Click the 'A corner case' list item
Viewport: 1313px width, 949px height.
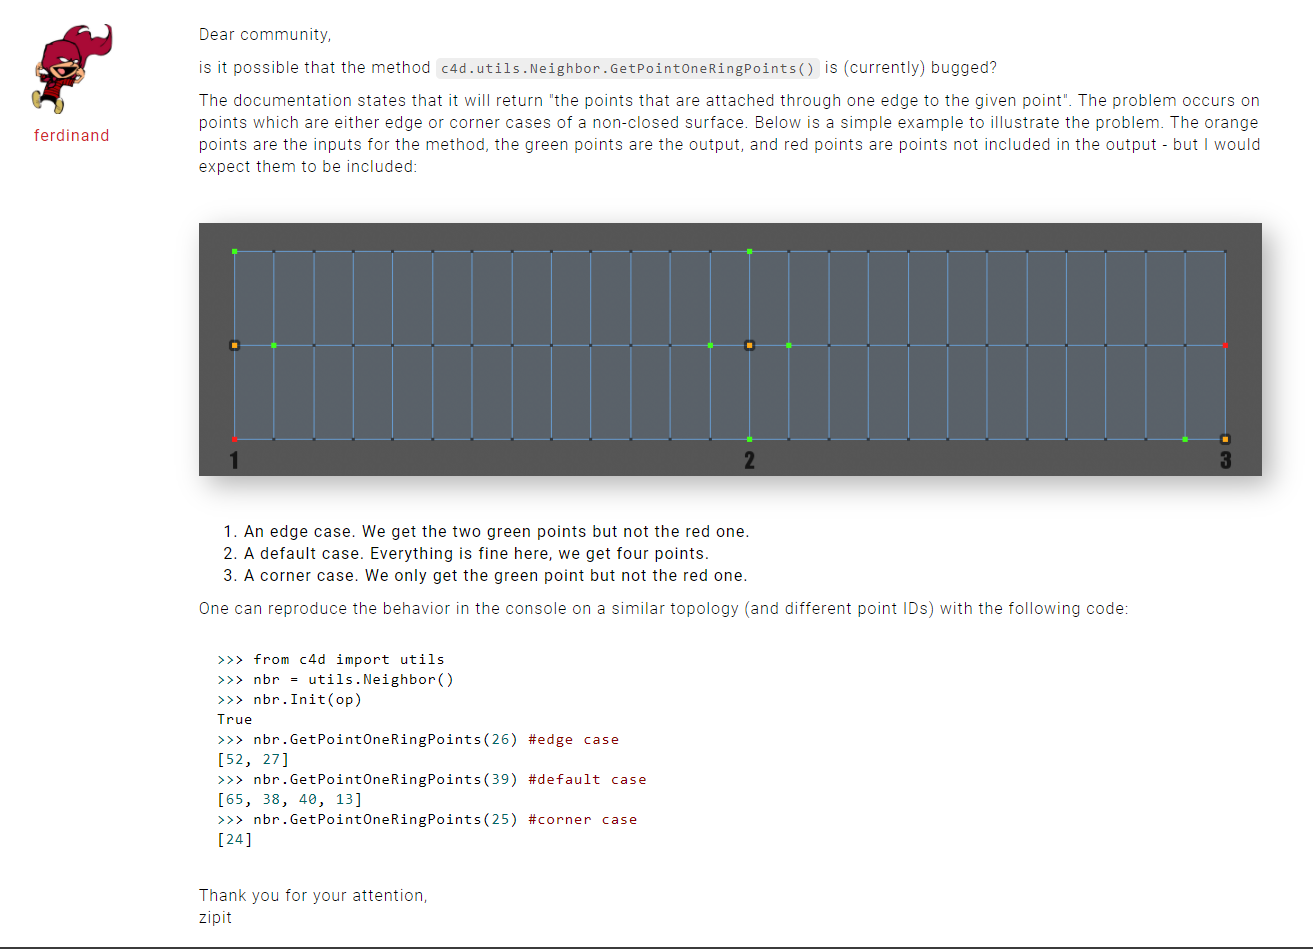pos(495,576)
